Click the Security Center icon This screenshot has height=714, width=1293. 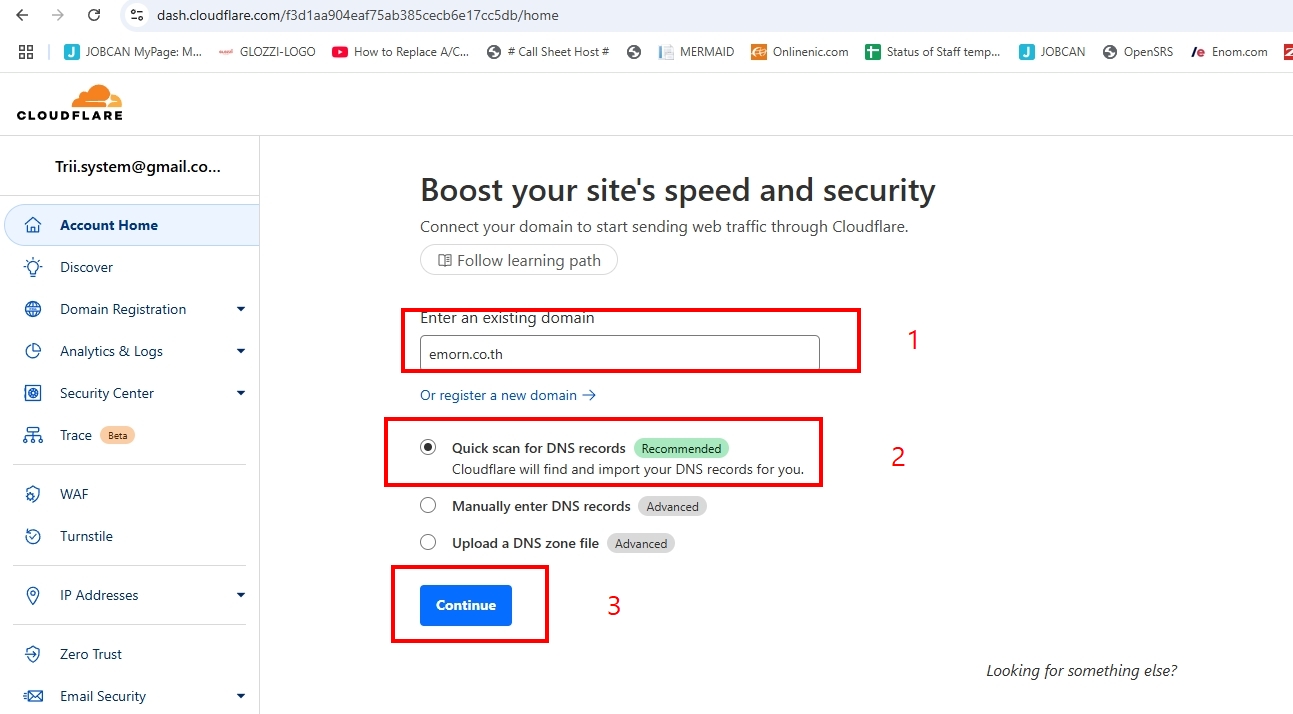pyautogui.click(x=33, y=393)
